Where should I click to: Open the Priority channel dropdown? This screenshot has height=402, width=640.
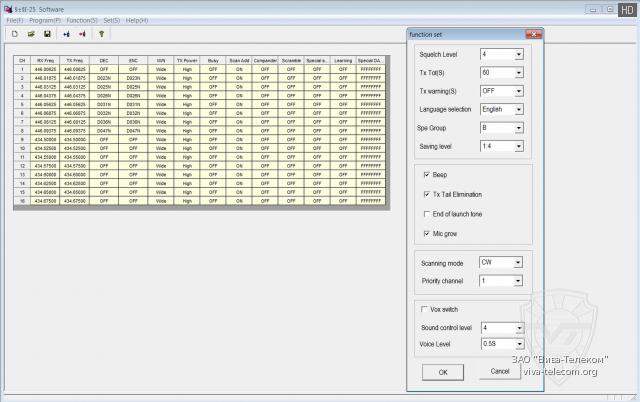click(518, 281)
